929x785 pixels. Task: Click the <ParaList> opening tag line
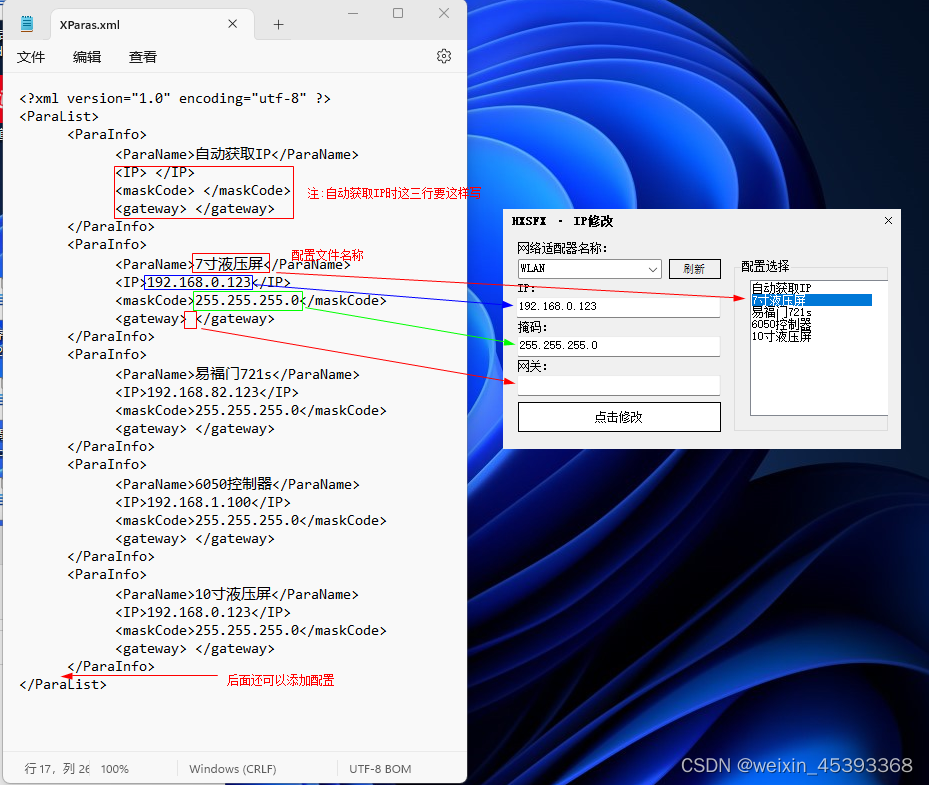59,117
